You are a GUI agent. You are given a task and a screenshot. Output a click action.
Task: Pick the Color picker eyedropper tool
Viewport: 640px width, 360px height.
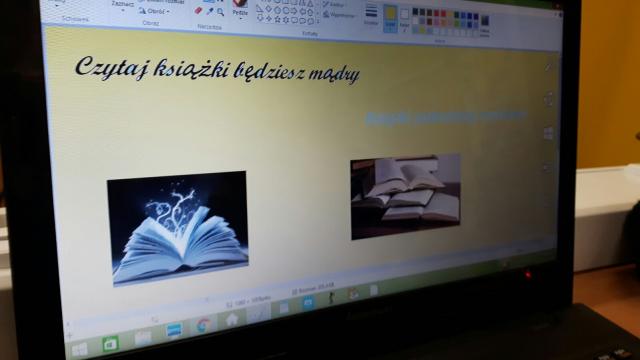(x=210, y=11)
